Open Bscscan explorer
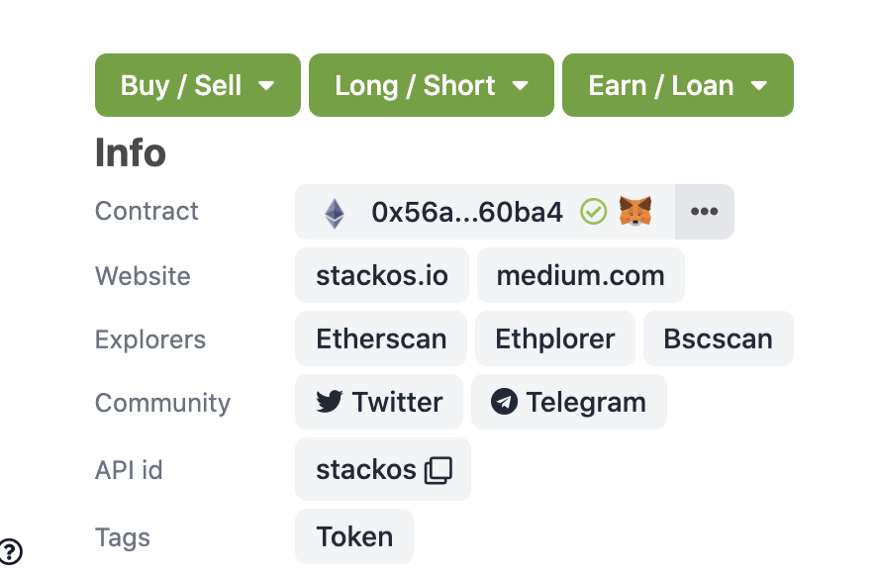The width and height of the screenshot is (875, 574). coord(718,339)
